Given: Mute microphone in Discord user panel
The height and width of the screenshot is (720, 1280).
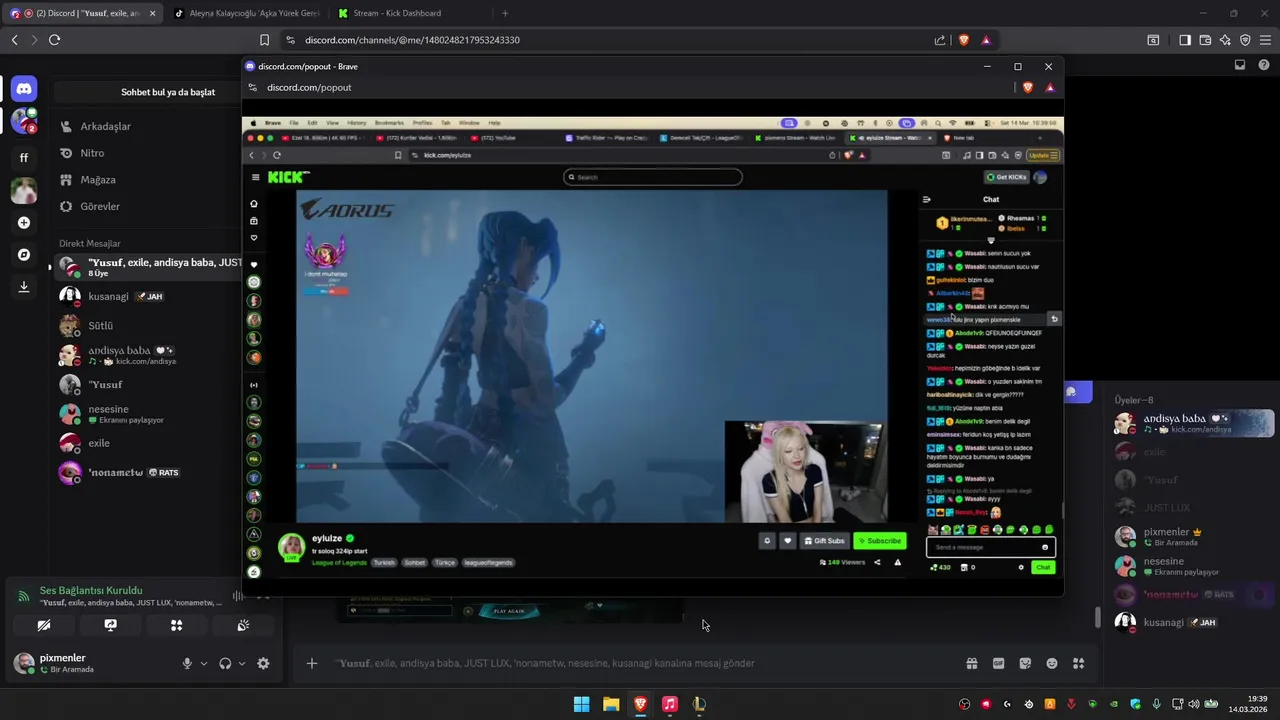Looking at the screenshot, I should coord(186,663).
